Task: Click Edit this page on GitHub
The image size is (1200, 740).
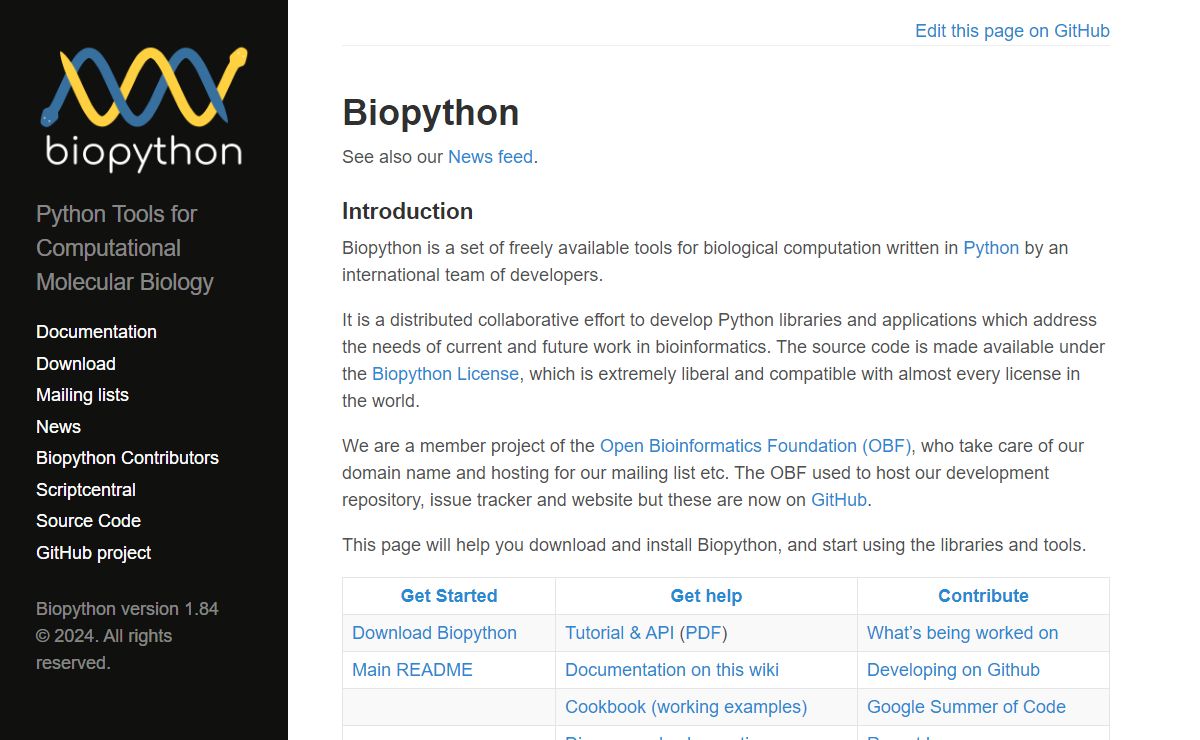Action: [1012, 31]
